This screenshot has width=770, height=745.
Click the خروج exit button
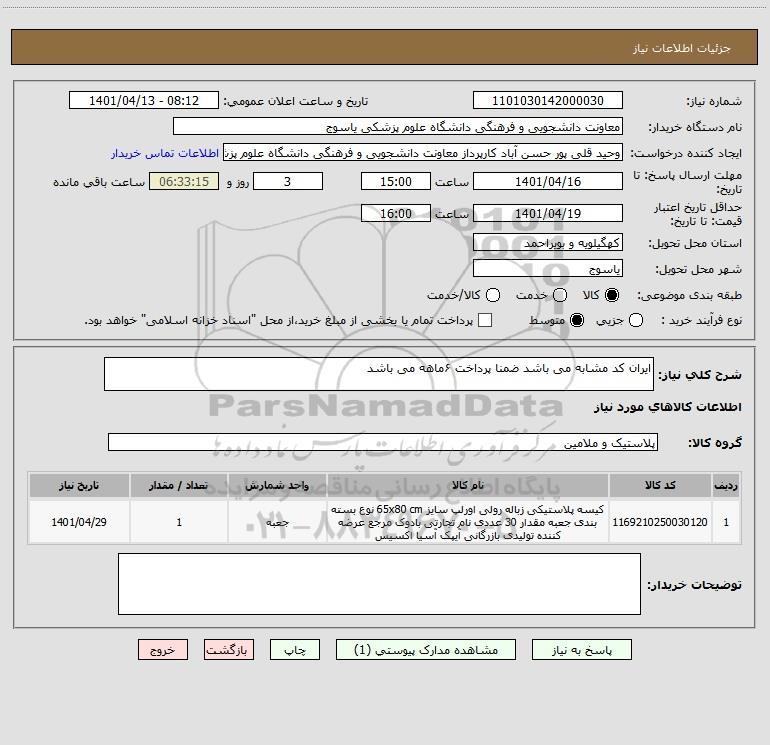163,650
